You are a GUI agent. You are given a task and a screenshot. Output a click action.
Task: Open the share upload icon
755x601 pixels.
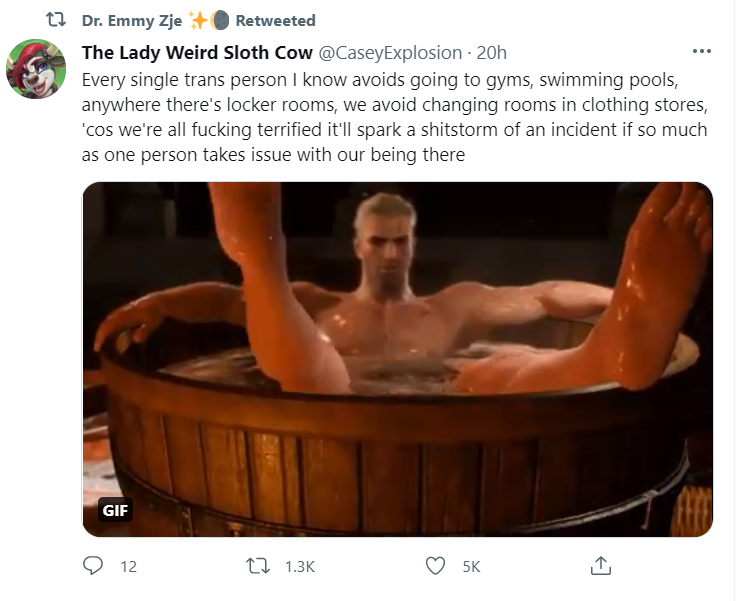600,566
